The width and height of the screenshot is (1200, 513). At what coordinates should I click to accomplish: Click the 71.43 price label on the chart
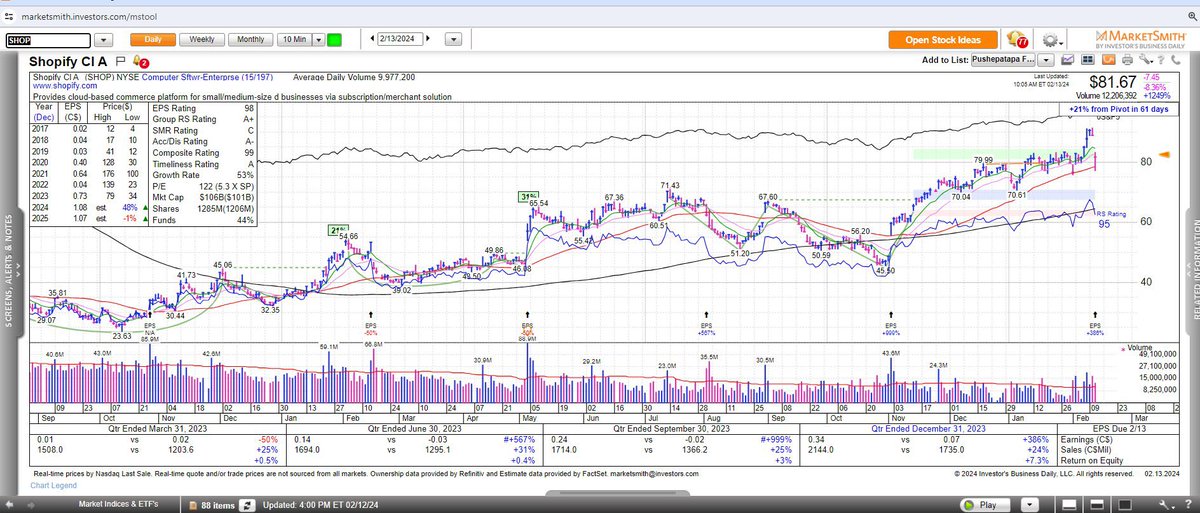[670, 185]
